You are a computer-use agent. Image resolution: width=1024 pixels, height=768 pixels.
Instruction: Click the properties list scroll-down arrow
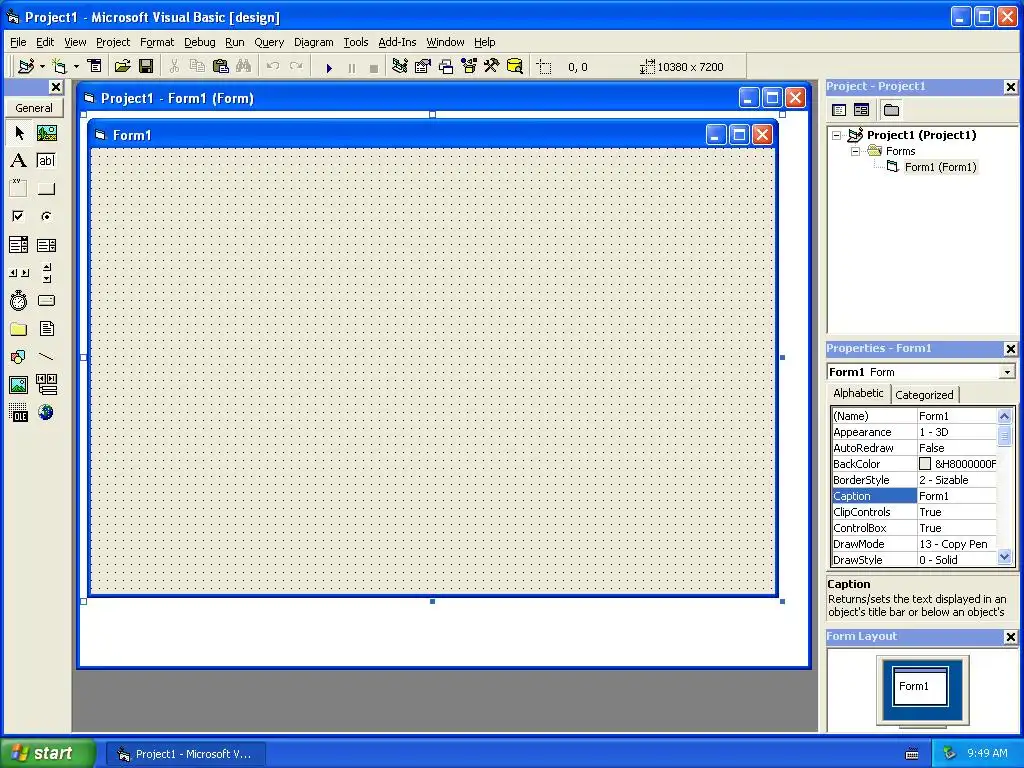coord(1004,557)
